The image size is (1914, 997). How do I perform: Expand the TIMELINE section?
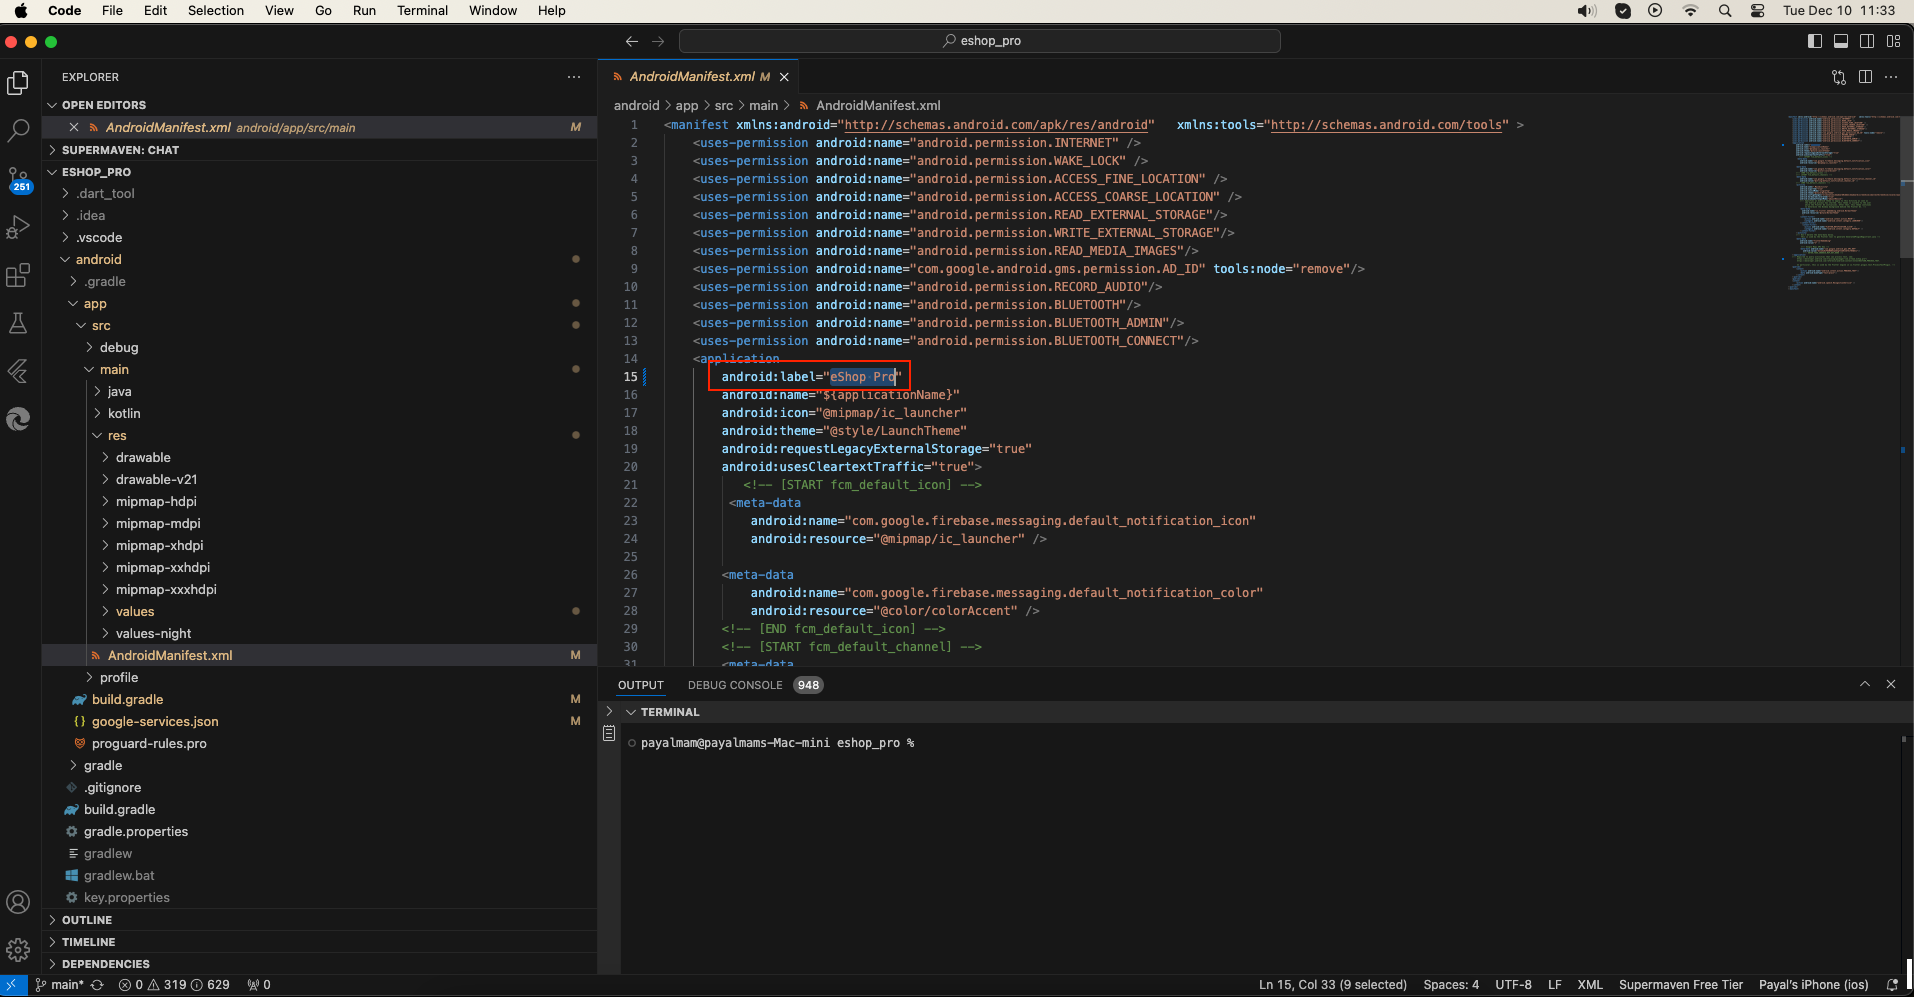(320, 942)
